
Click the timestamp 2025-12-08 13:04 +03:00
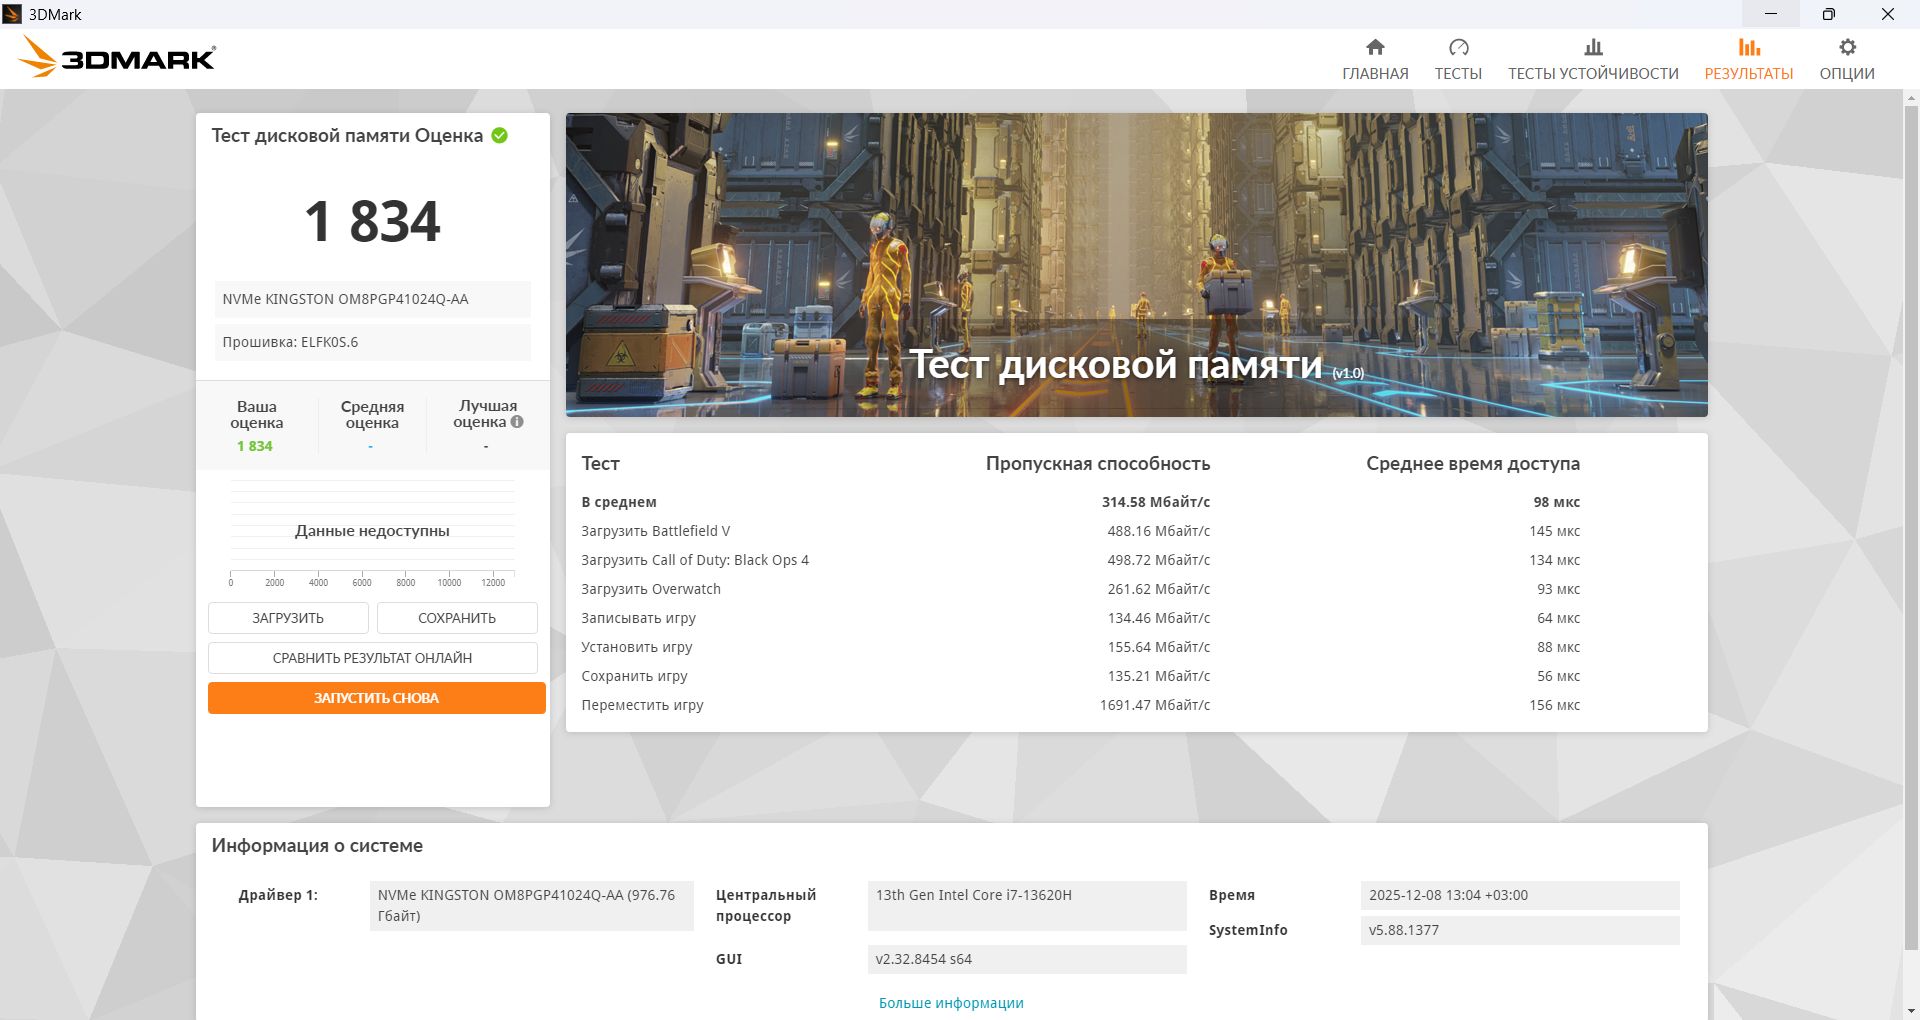[1520, 895]
